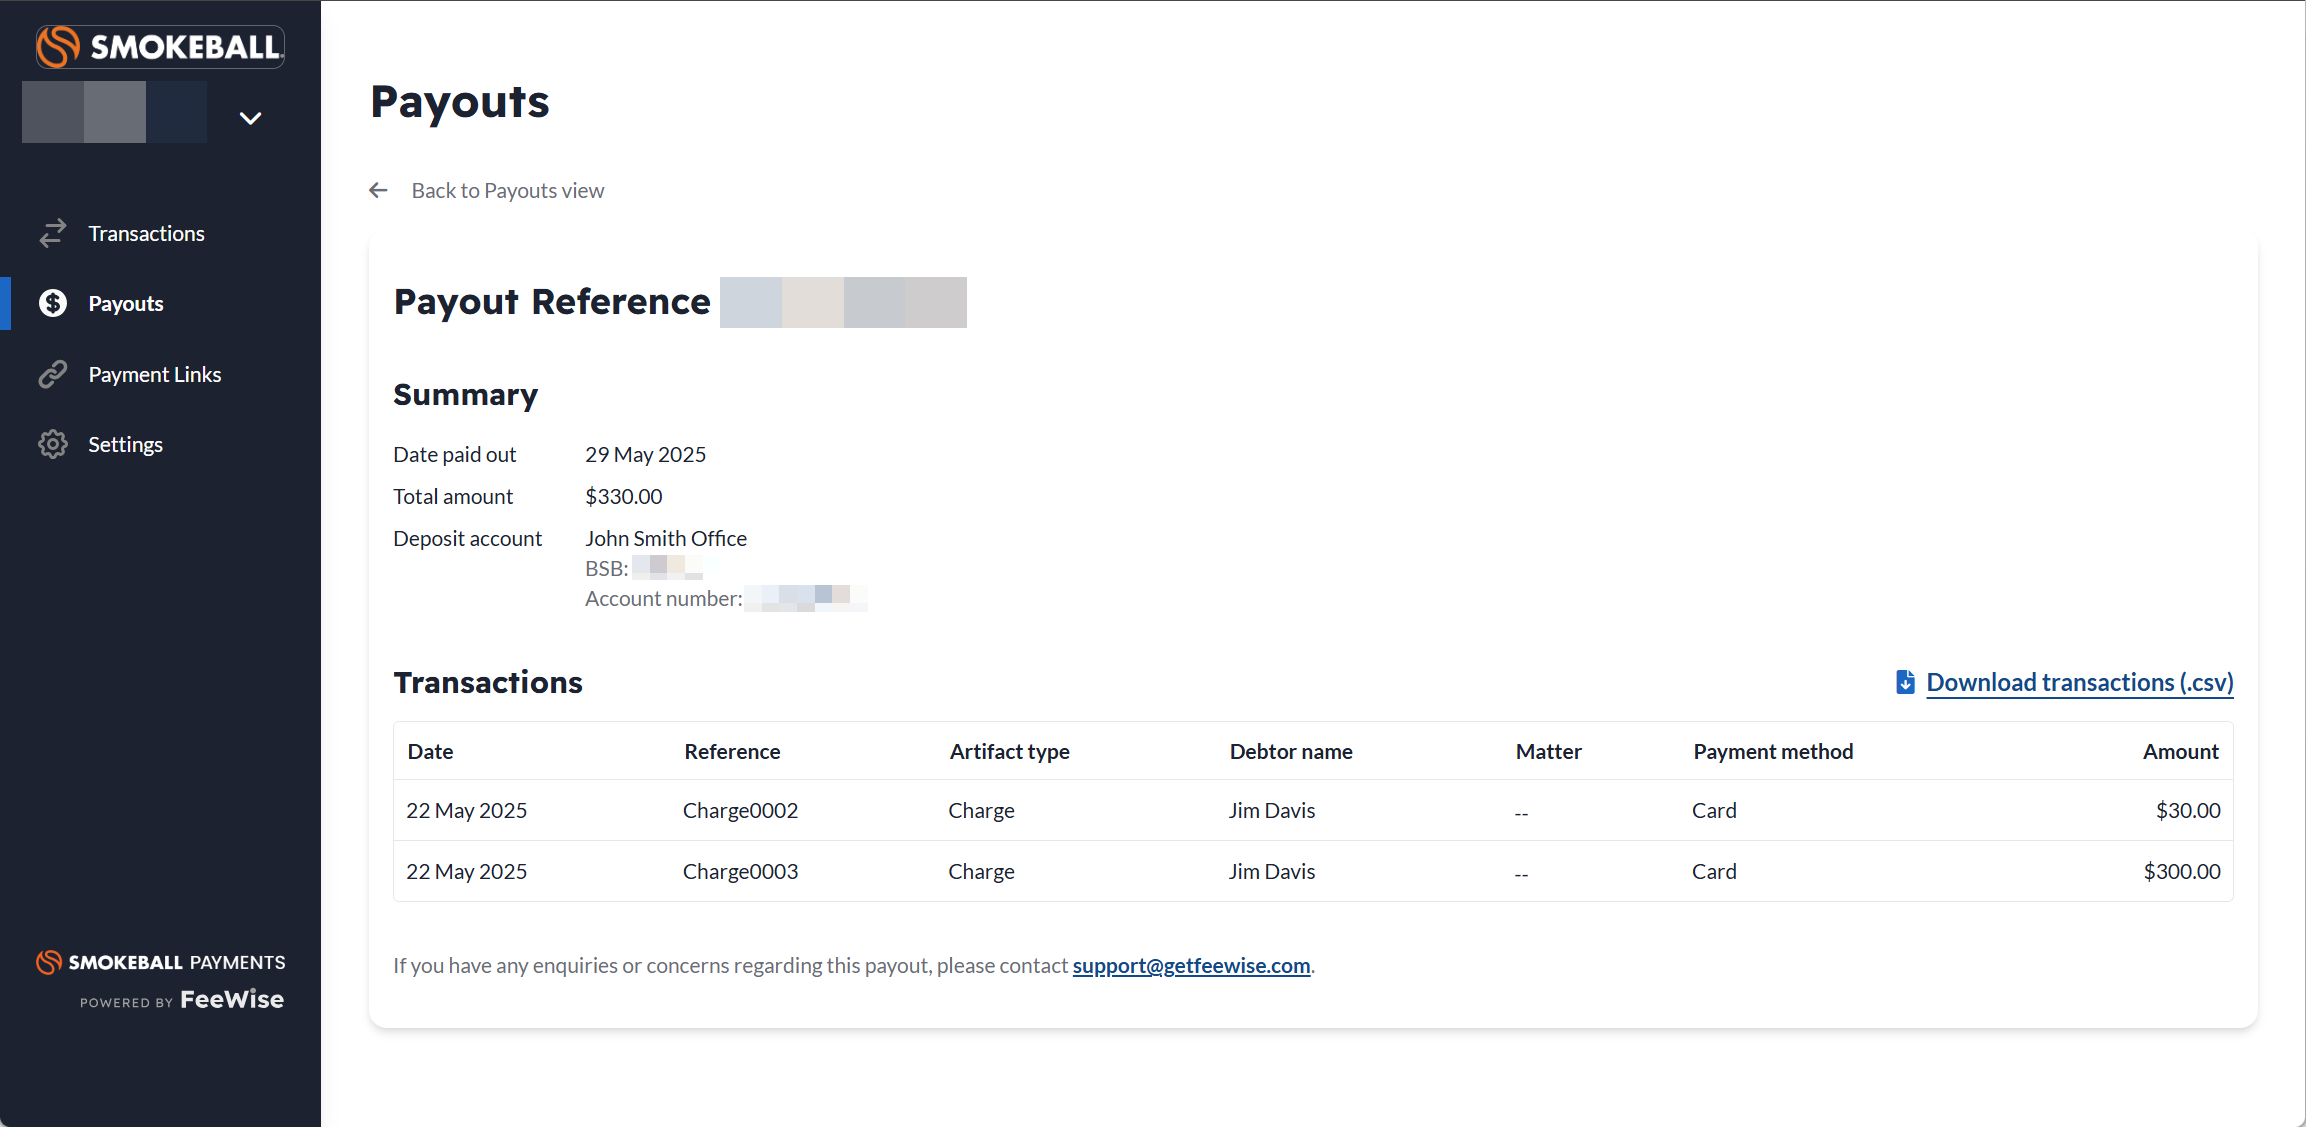Image resolution: width=2306 pixels, height=1127 pixels.
Task: Click the Smokeball logo in sidebar
Action: tap(160, 46)
